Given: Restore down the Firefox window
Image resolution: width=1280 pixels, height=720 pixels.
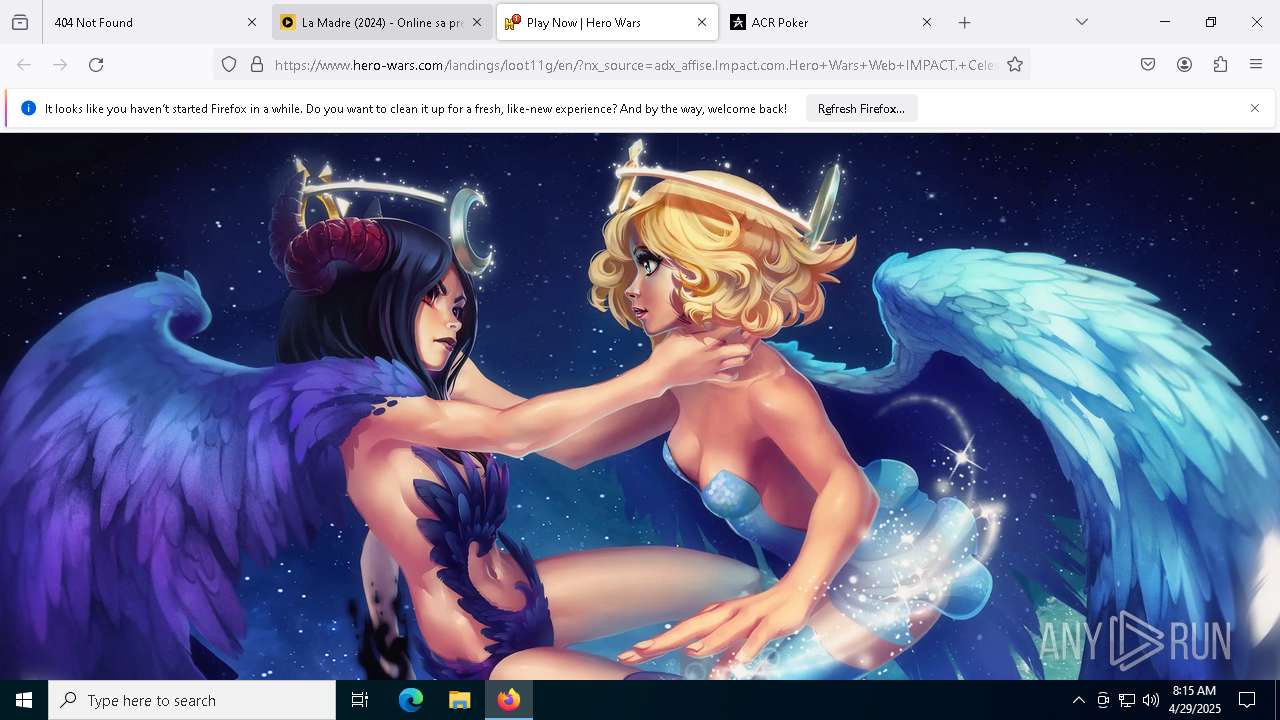Looking at the screenshot, I should (x=1211, y=22).
